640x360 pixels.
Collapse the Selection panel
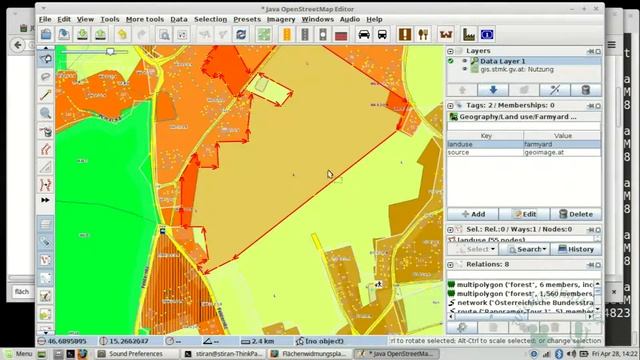coord(450,230)
